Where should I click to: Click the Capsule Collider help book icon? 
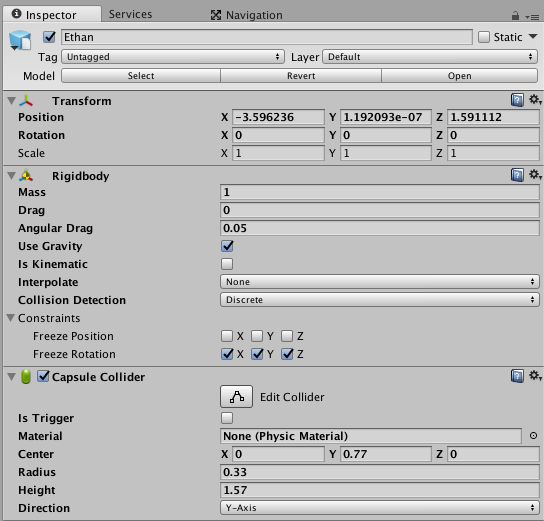pos(517,376)
